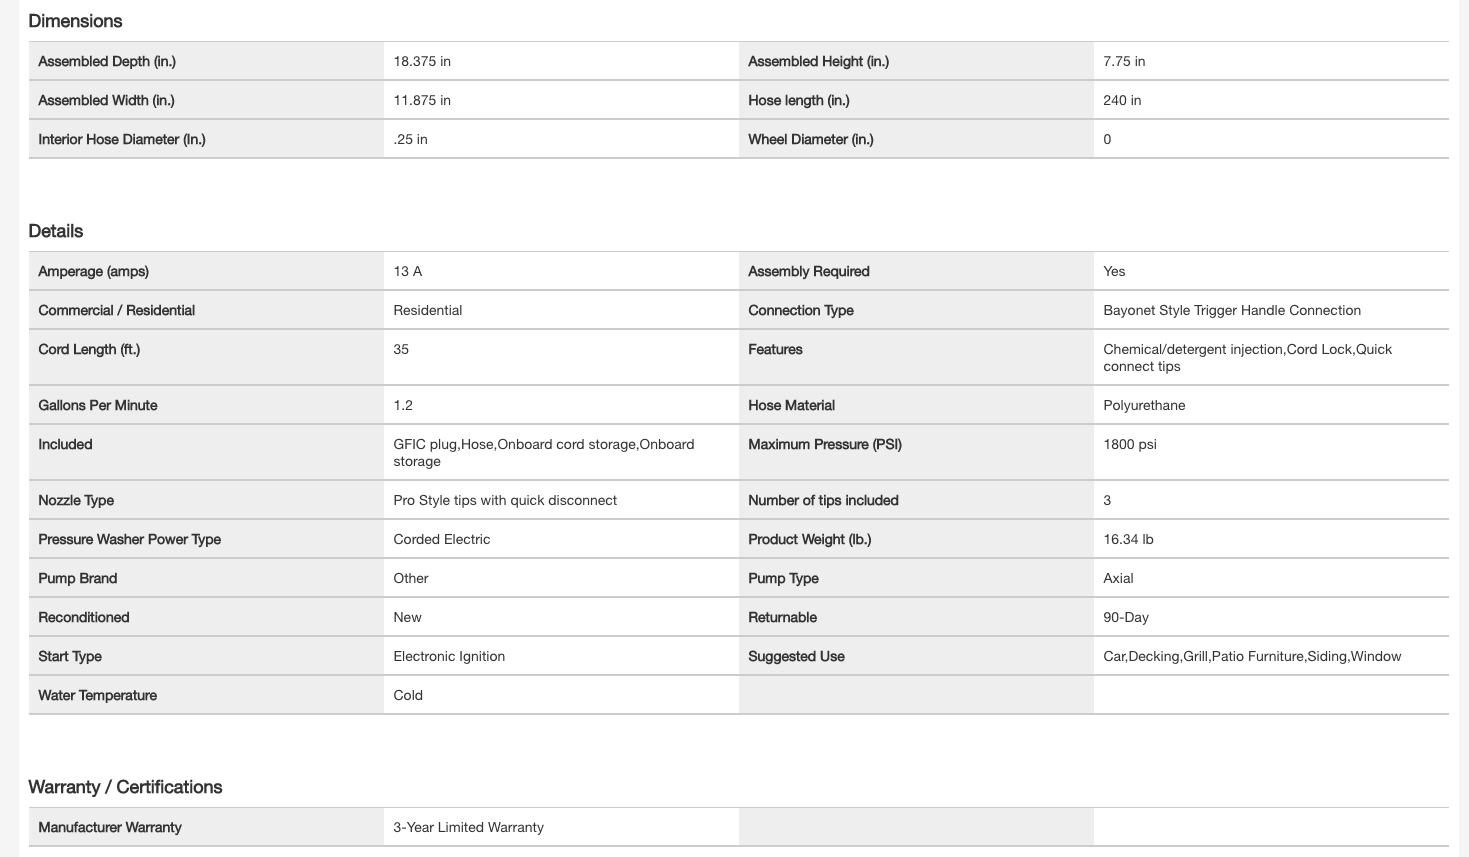This screenshot has width=1469, height=857.
Task: Click the Details section heading
Action: point(56,231)
